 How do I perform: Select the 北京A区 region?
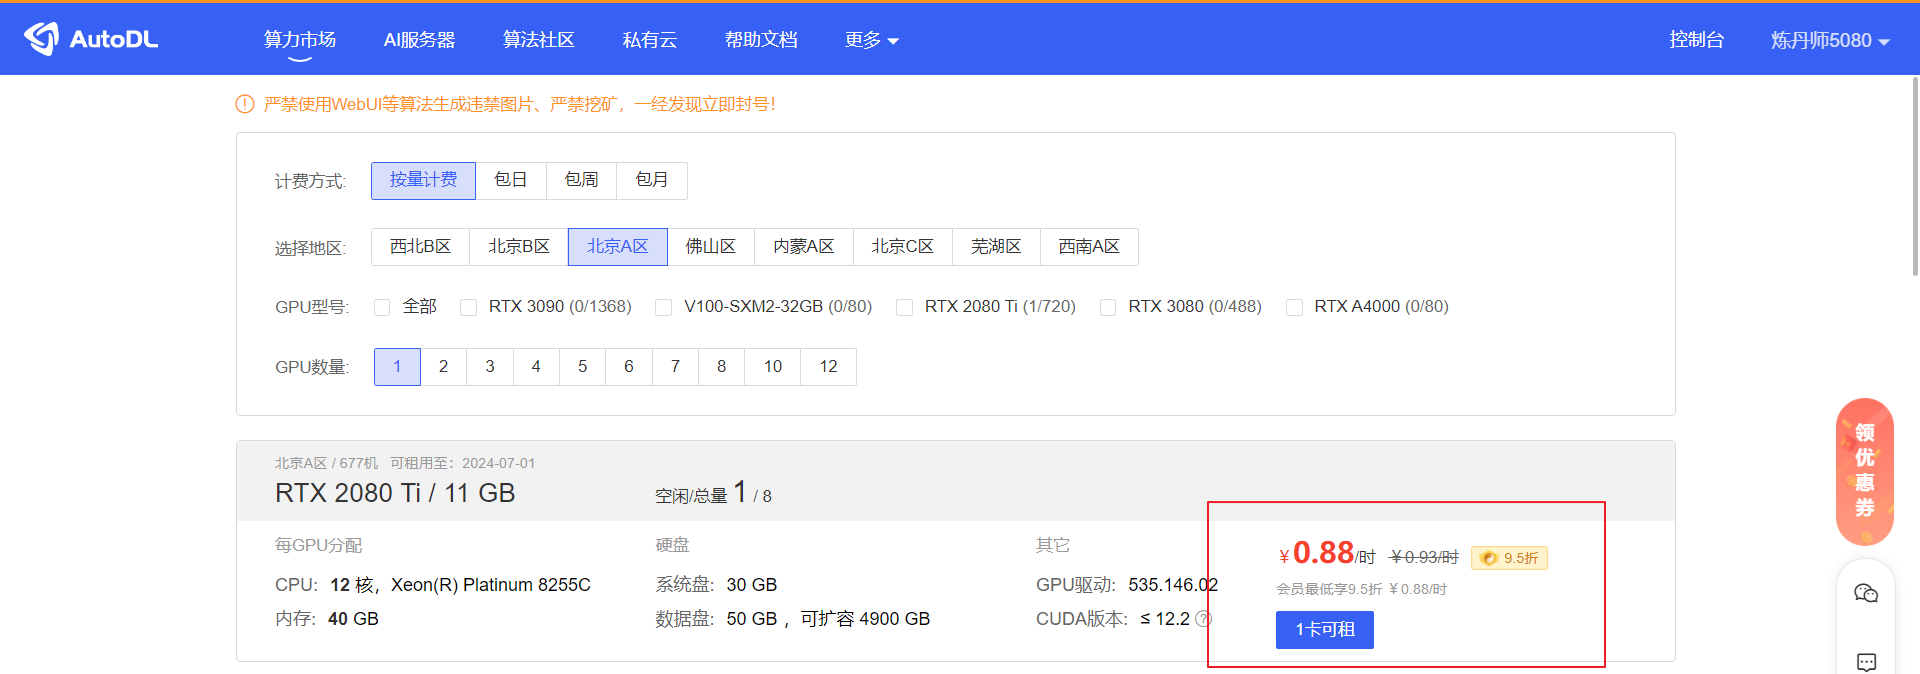coord(618,247)
